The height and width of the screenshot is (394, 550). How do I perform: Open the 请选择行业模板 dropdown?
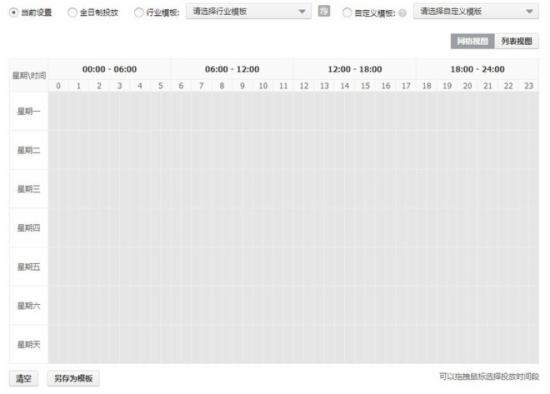pos(248,12)
